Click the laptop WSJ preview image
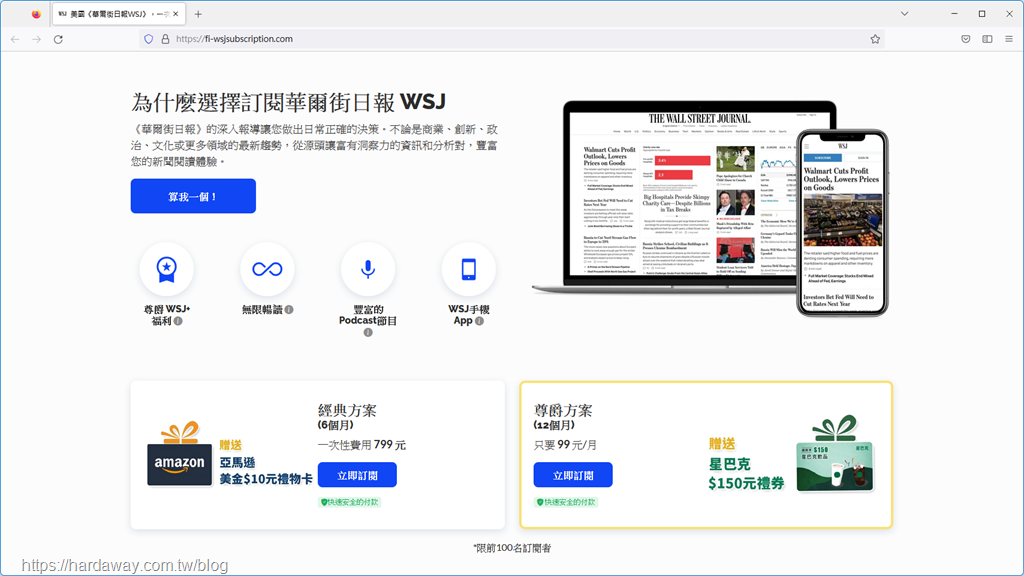The height and width of the screenshot is (576, 1024). pyautogui.click(x=679, y=196)
